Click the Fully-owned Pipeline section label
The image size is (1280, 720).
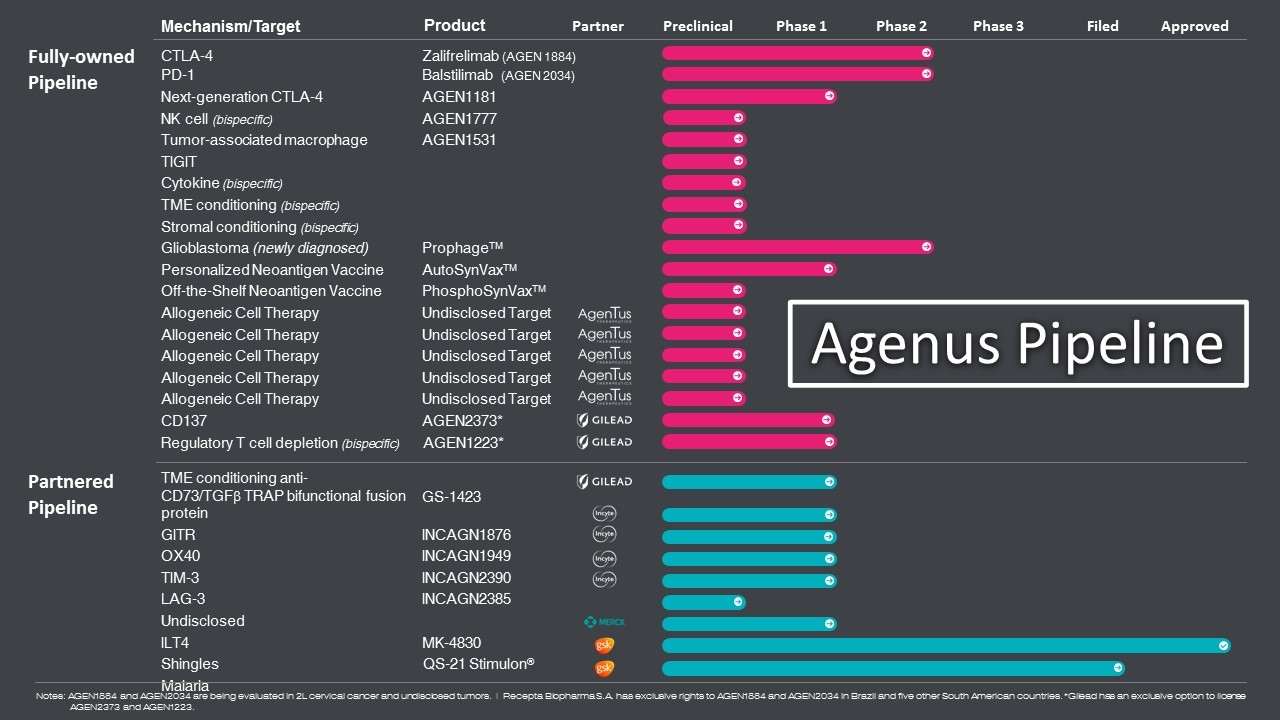[x=81, y=70]
